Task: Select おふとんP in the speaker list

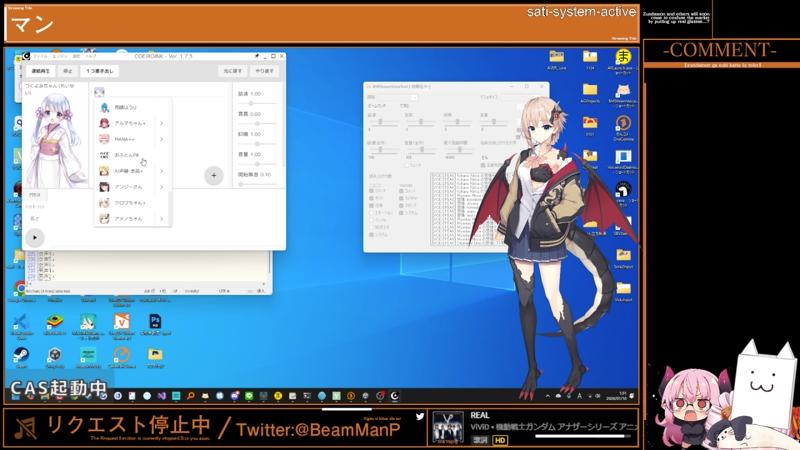Action: point(133,155)
